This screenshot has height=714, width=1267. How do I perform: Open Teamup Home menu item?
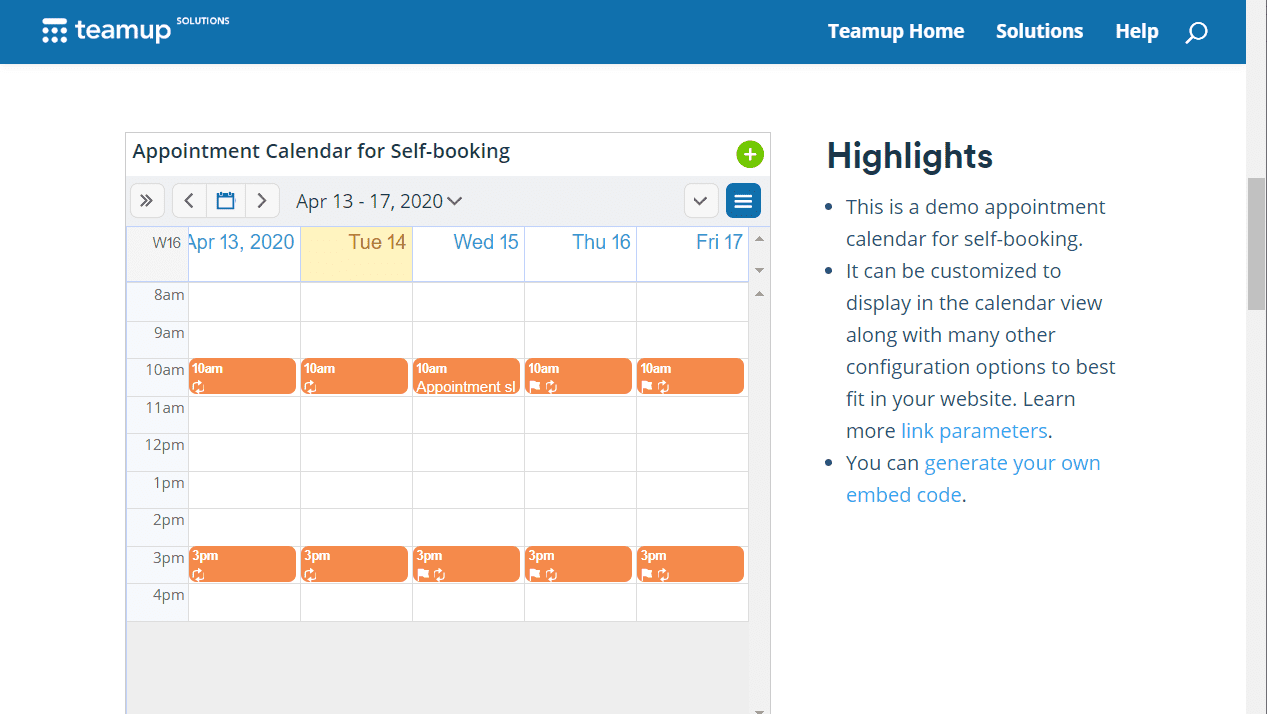pyautogui.click(x=896, y=31)
